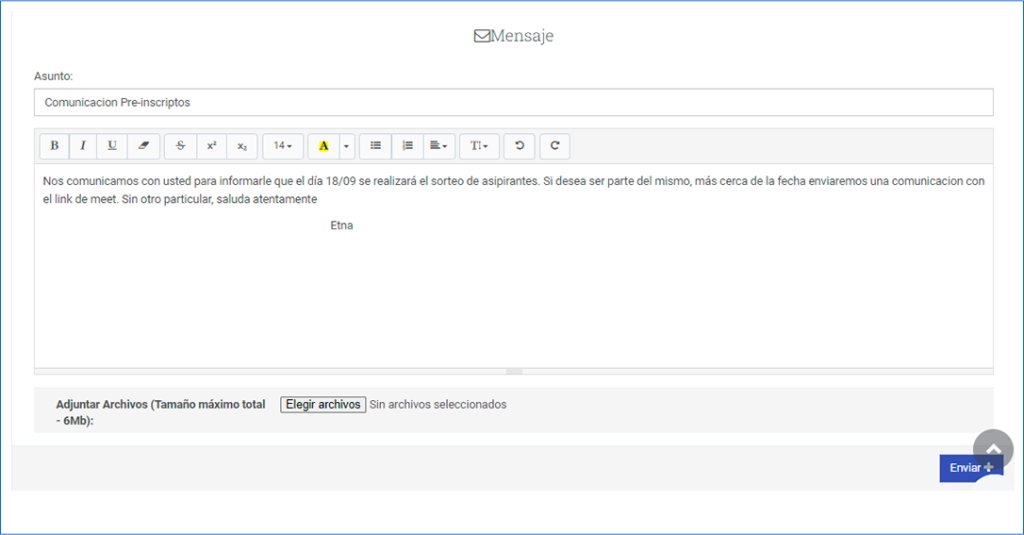1024x535 pixels.
Task: Click the eraser icon to remove formatting
Action: [x=143, y=146]
